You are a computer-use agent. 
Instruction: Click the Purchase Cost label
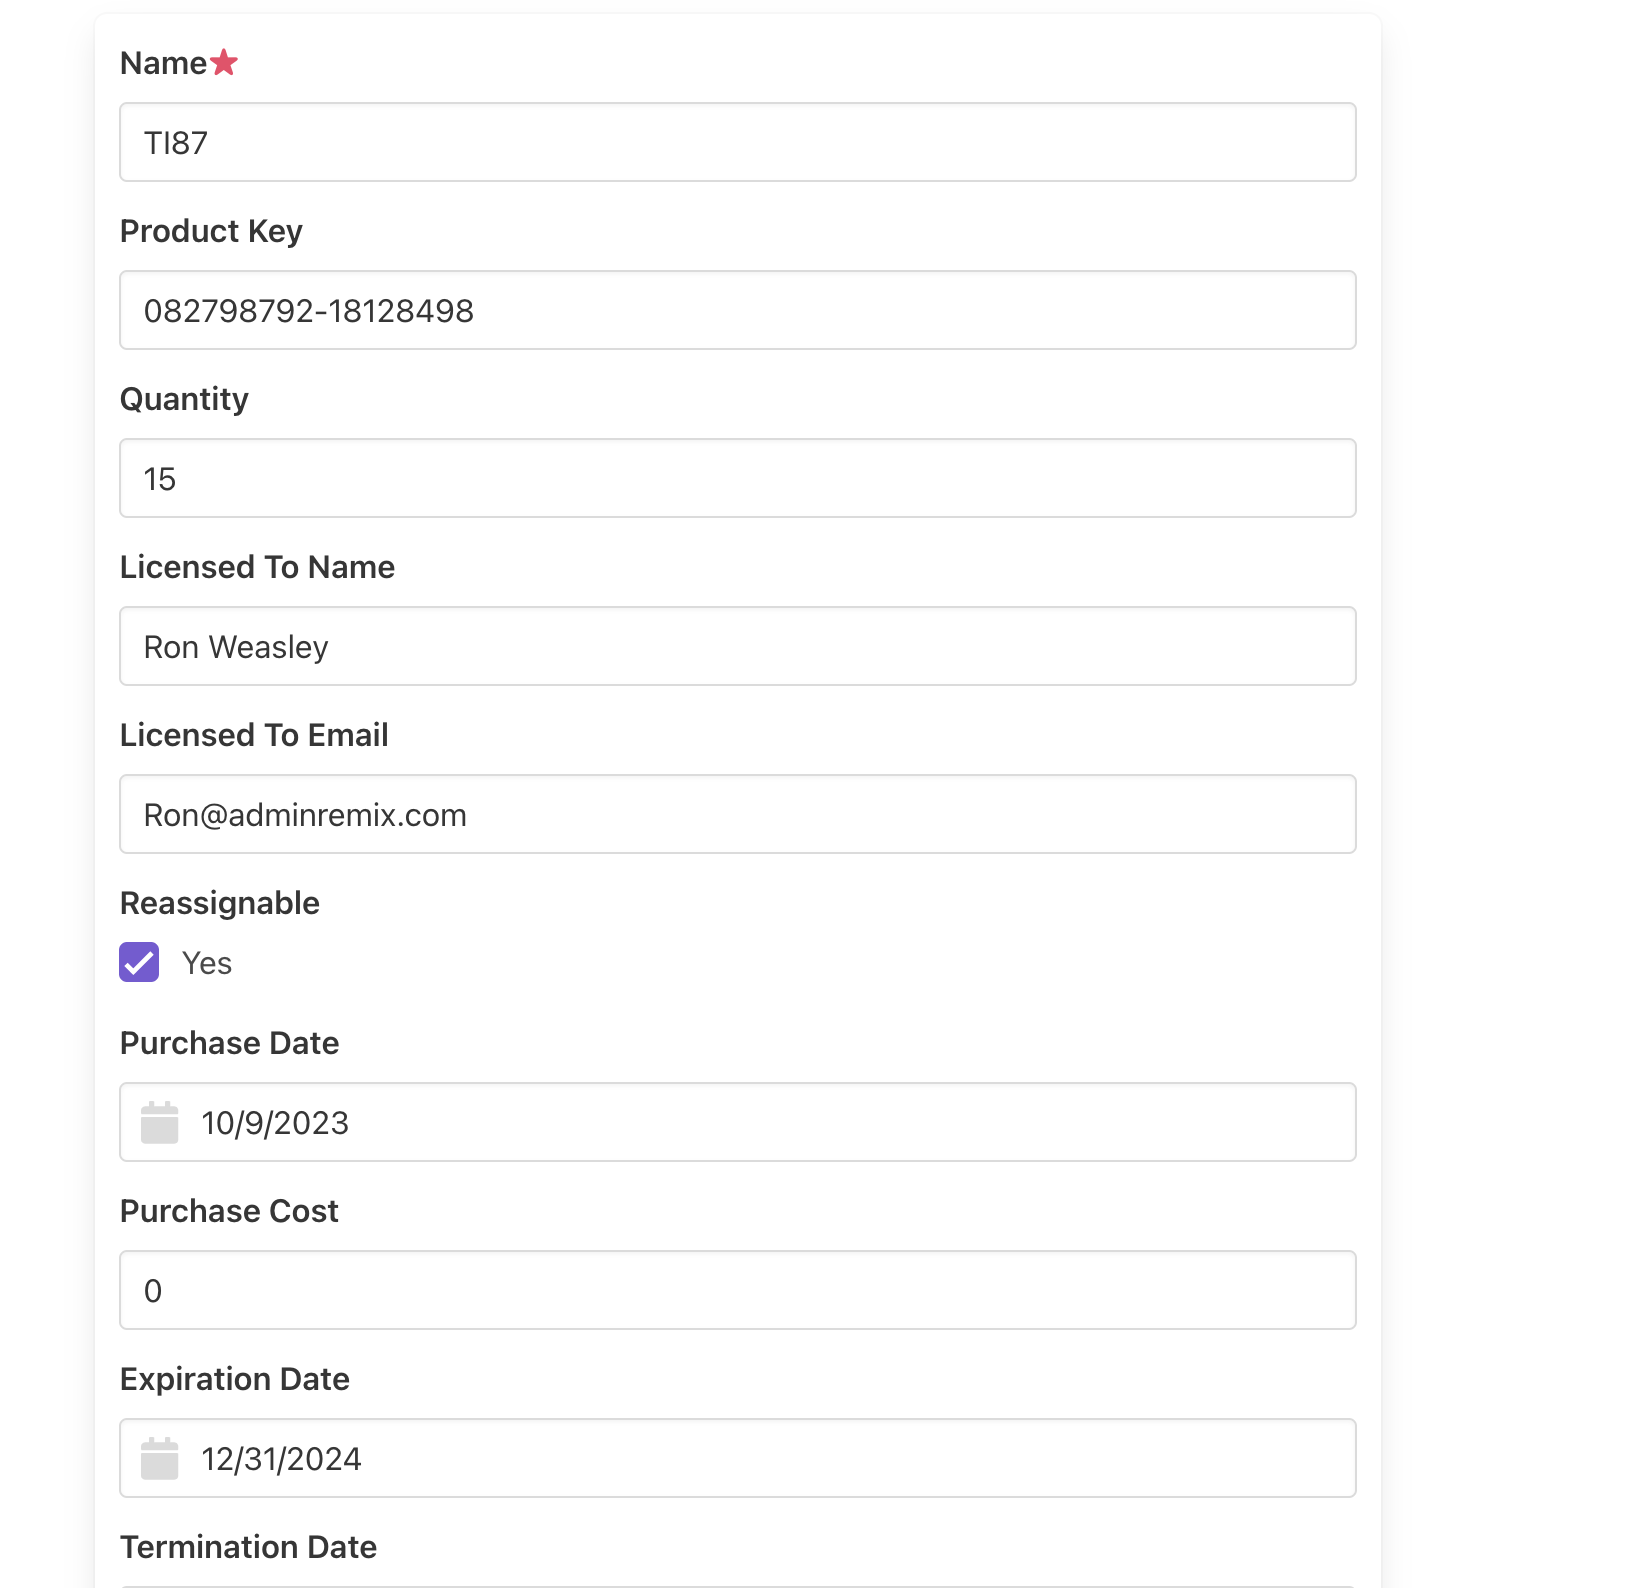pyautogui.click(x=229, y=1211)
